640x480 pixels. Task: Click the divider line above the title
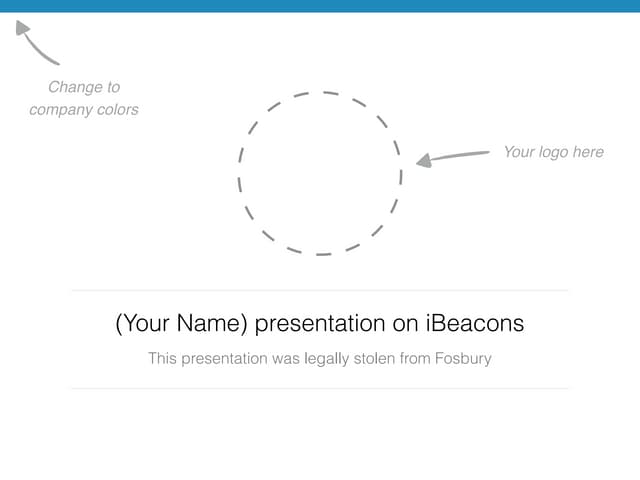320,291
